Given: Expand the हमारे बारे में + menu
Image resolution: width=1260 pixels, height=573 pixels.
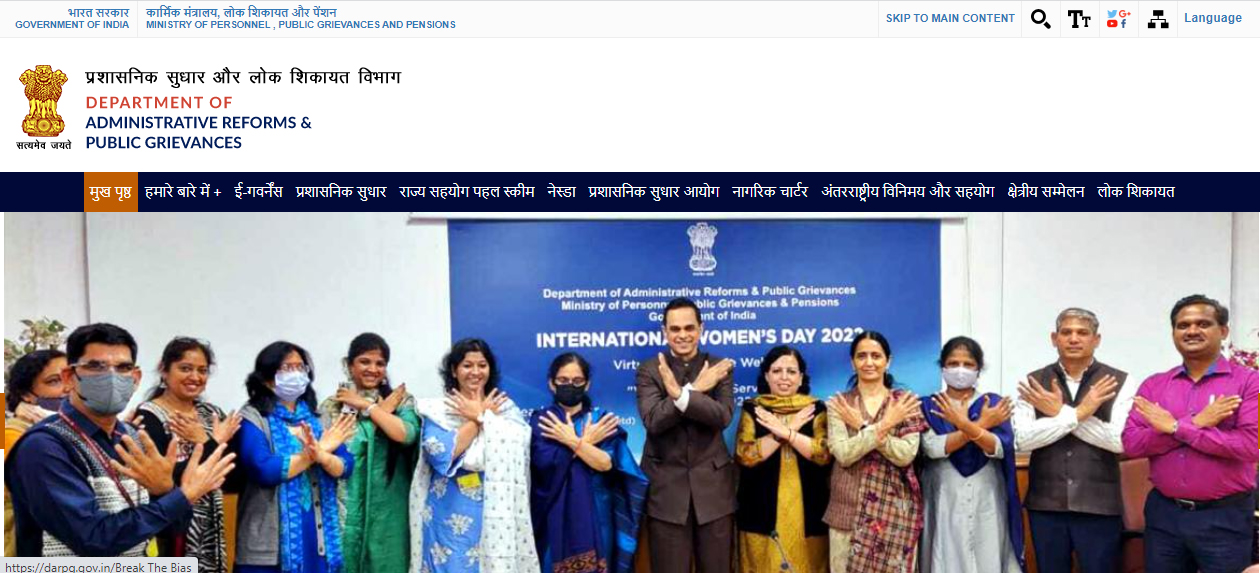Looking at the screenshot, I should (x=183, y=192).
